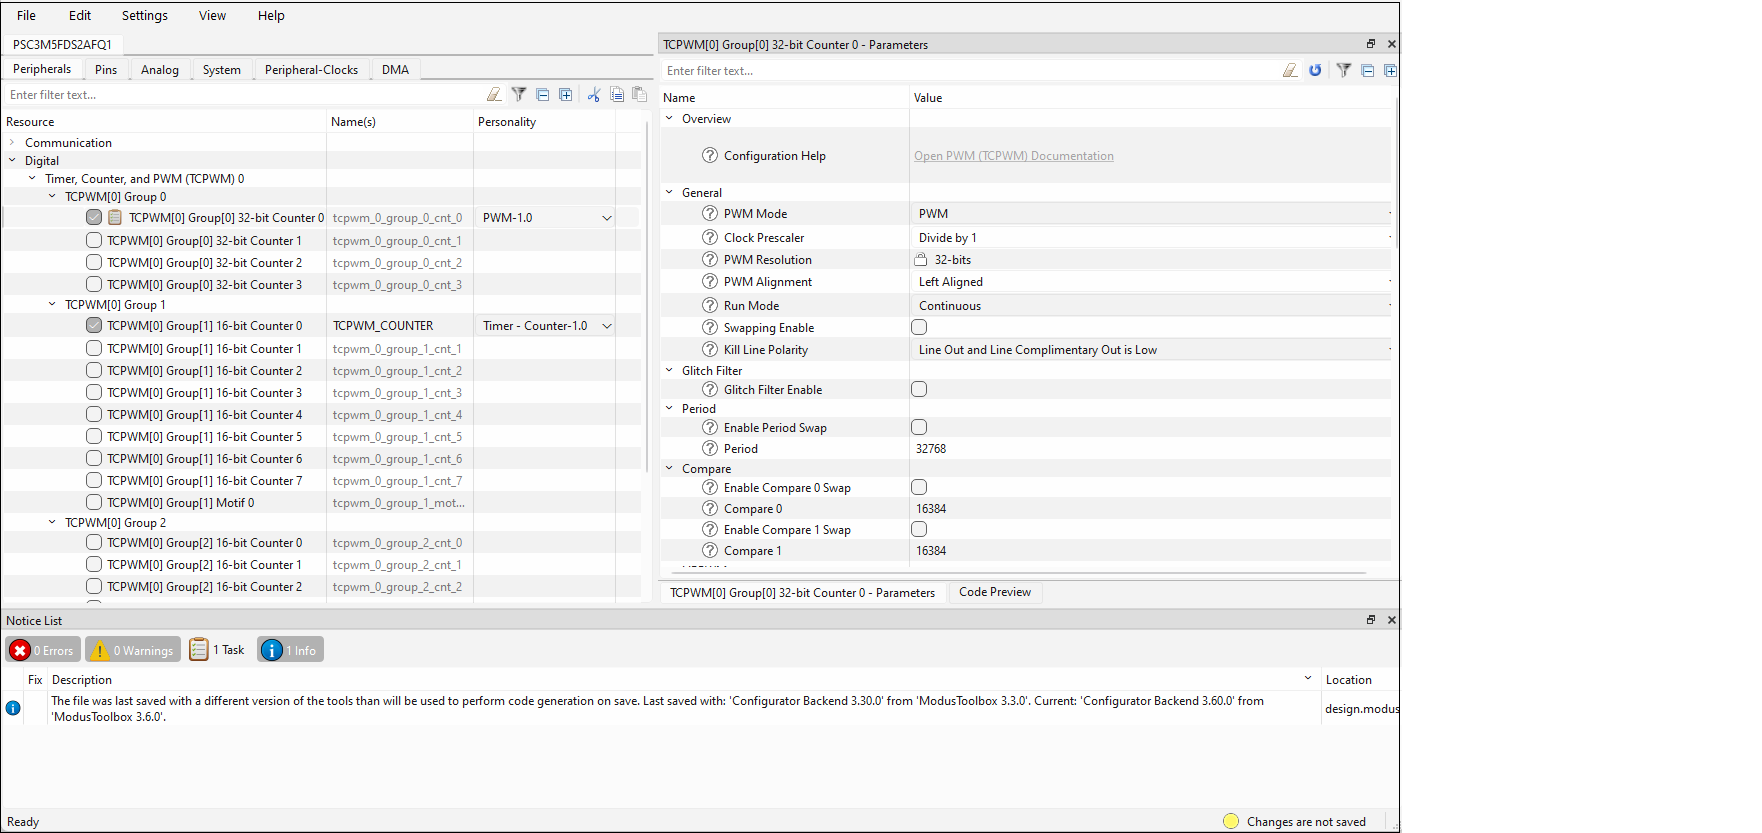
Task: Open the Settings menu
Action: point(144,16)
